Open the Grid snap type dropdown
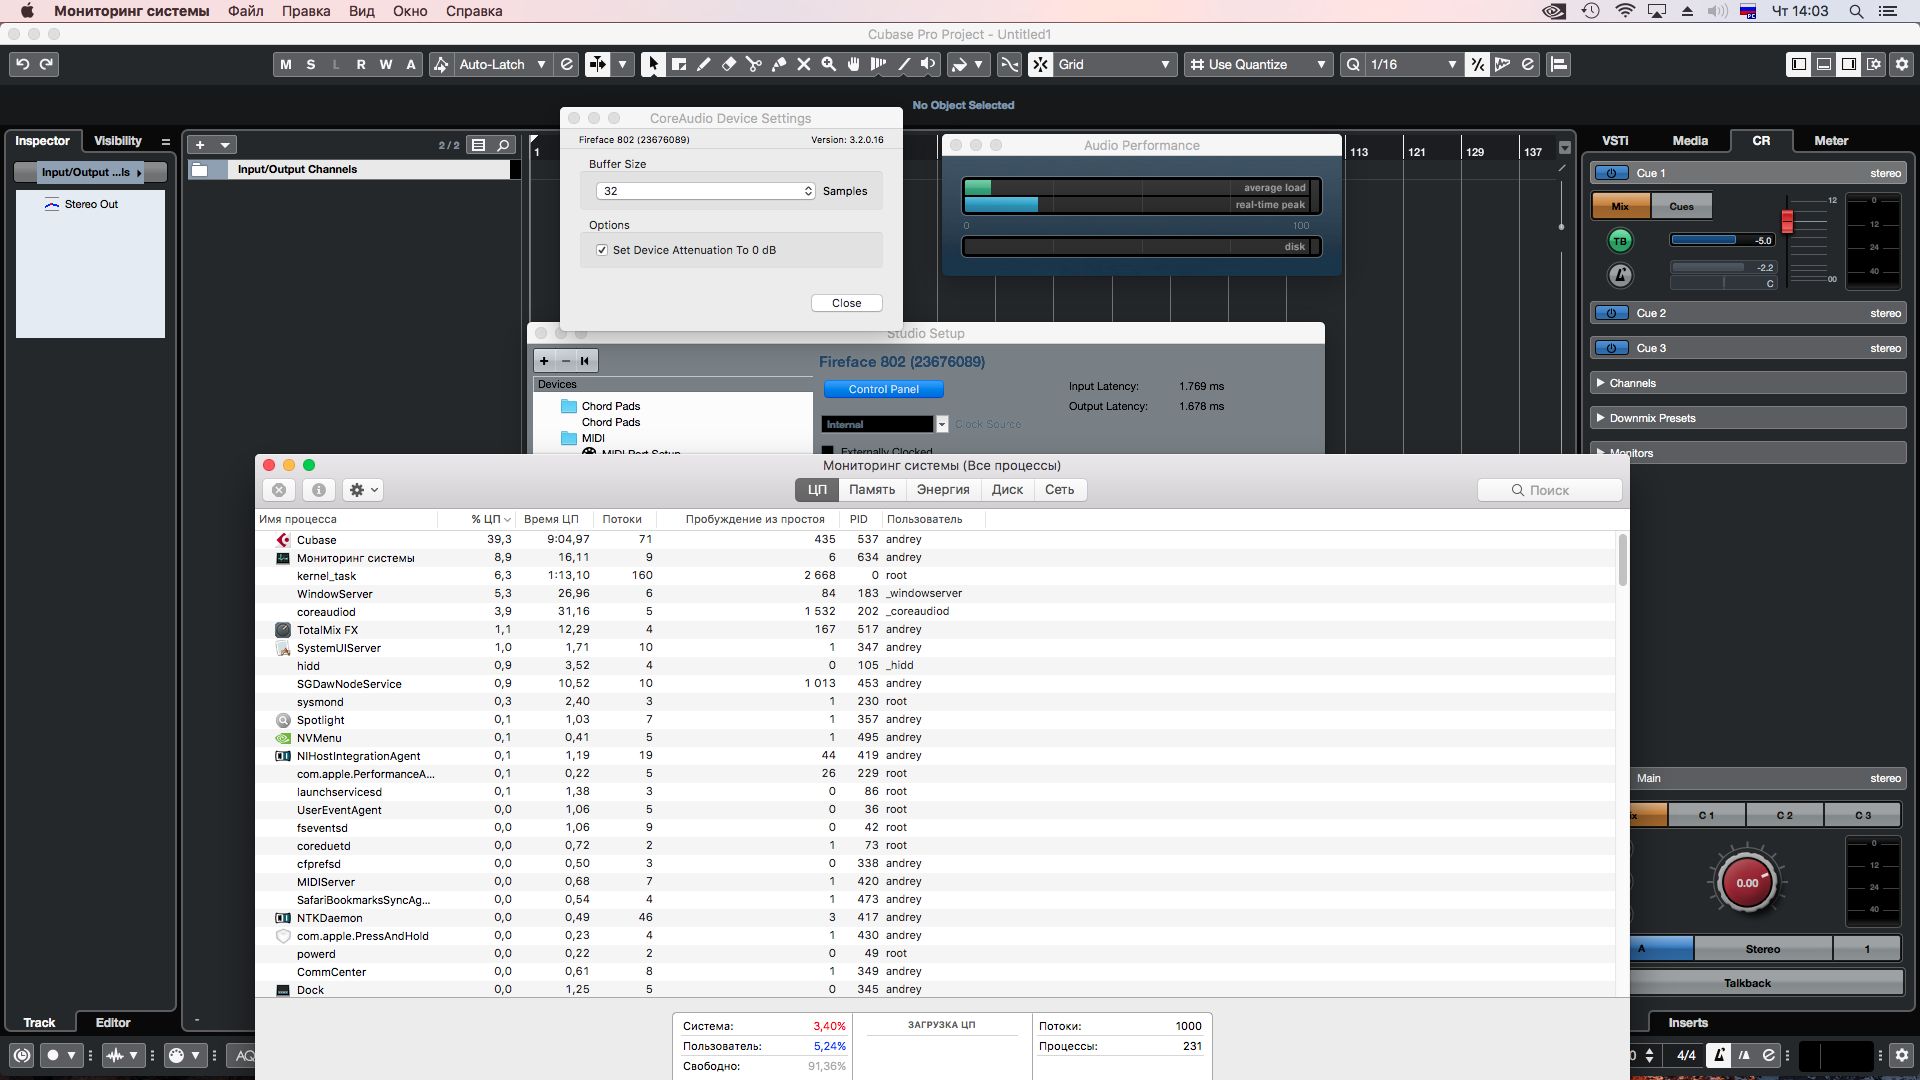Image resolution: width=1920 pixels, height=1080 pixels. [x=1114, y=64]
